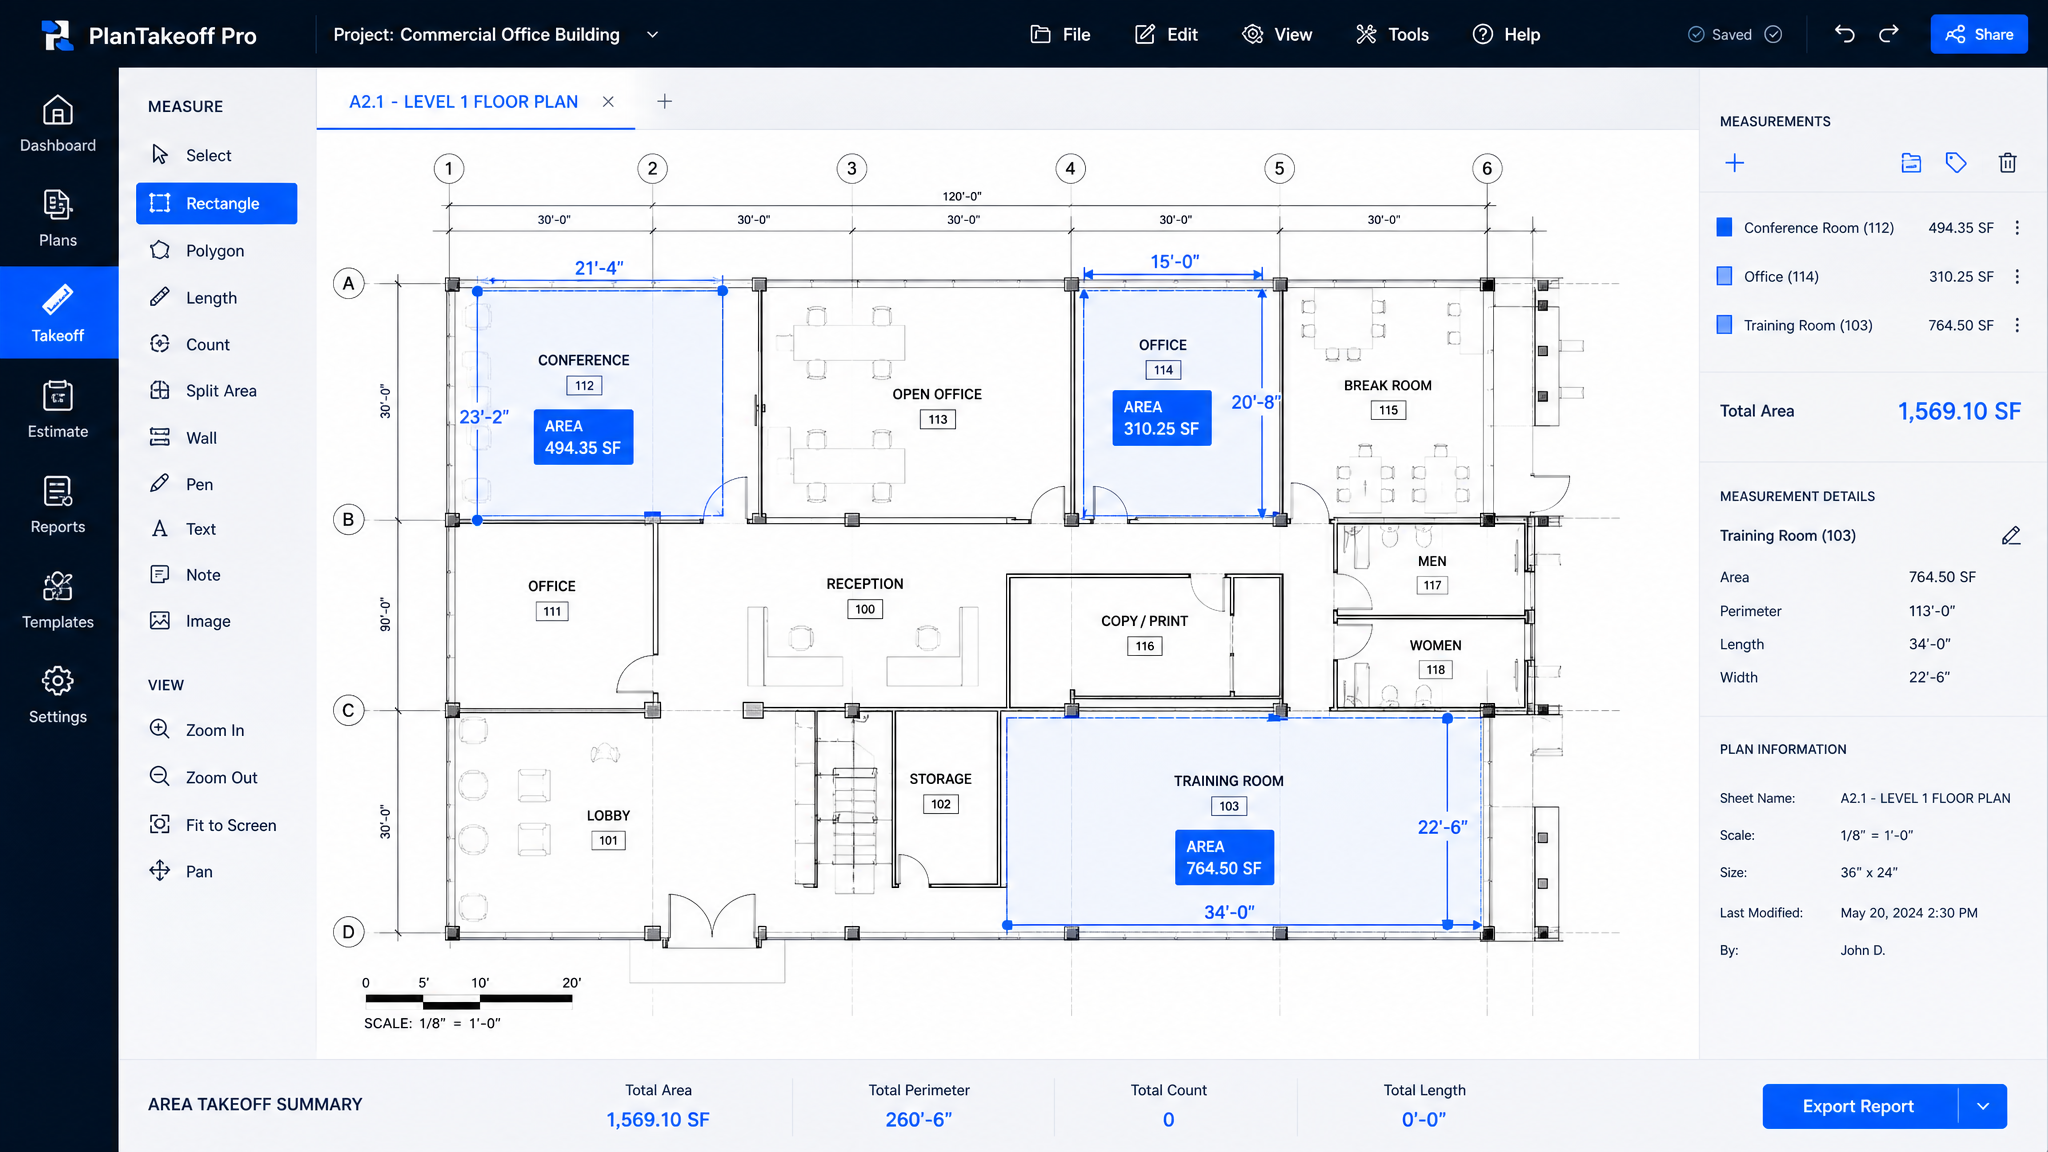Undo the last action
This screenshot has height=1152, width=2048.
pyautogui.click(x=1845, y=34)
